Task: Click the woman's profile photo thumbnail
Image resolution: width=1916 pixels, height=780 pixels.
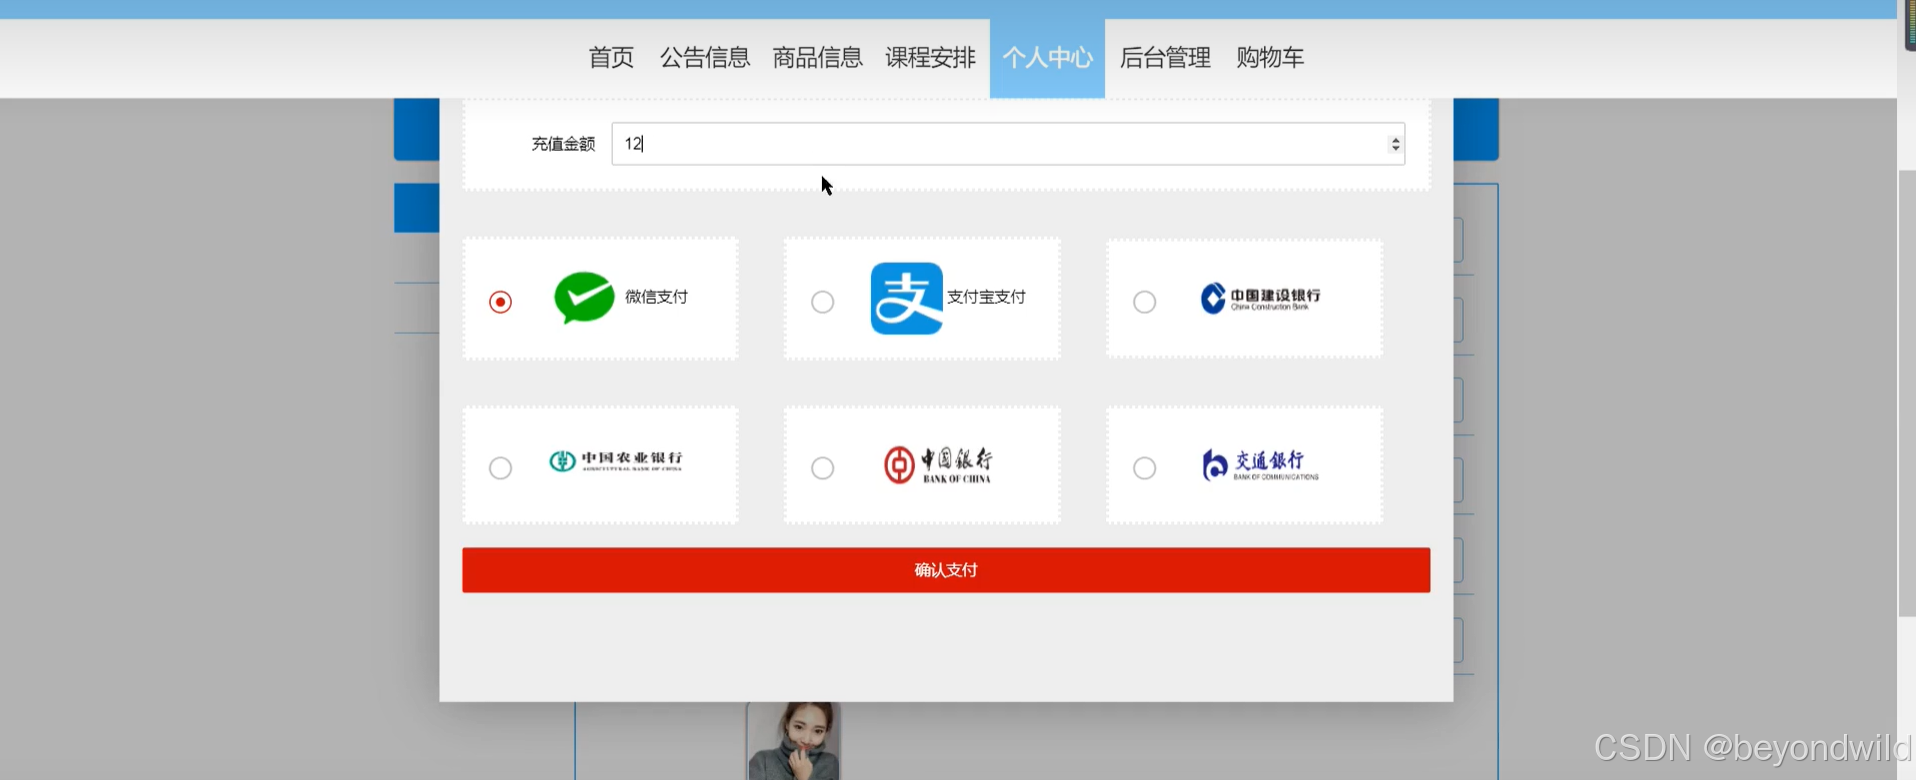Action: [x=794, y=741]
